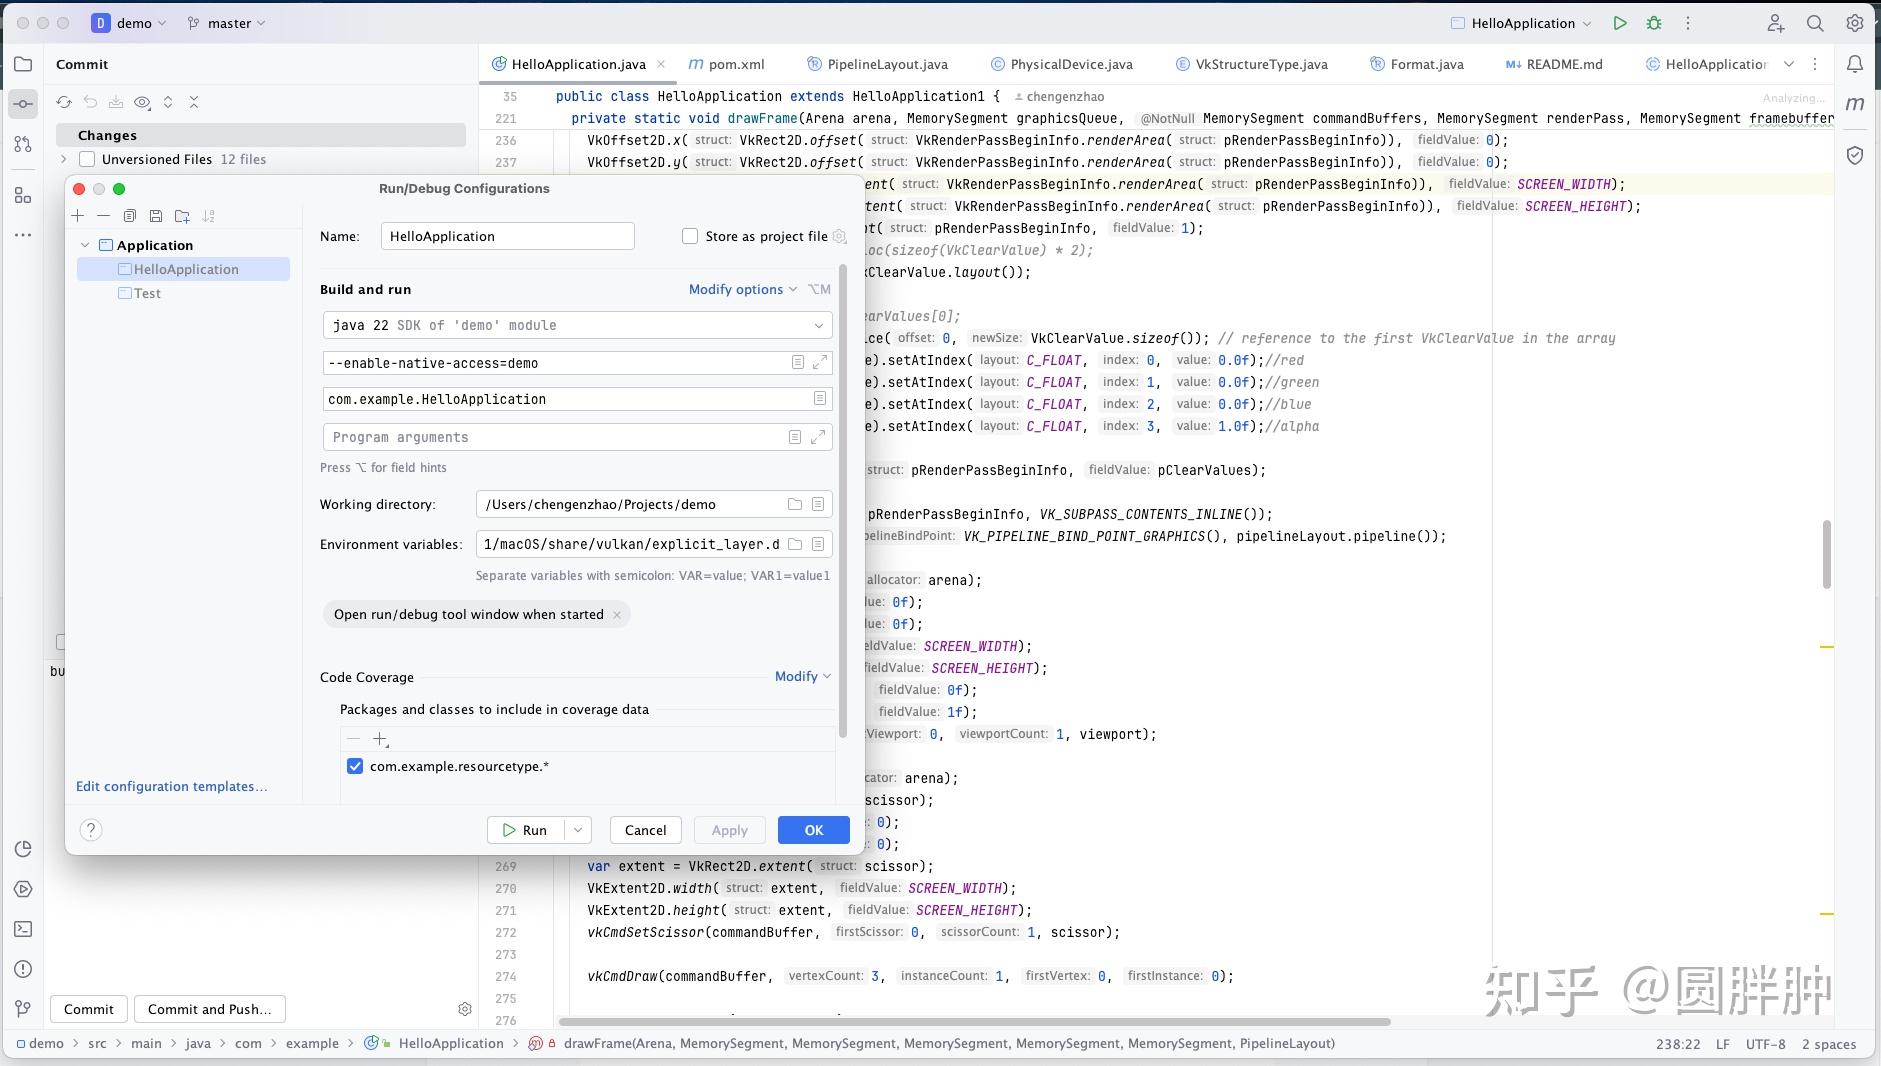The width and height of the screenshot is (1881, 1066).
Task: Browse for the working directory folder icon
Action: tap(795, 504)
